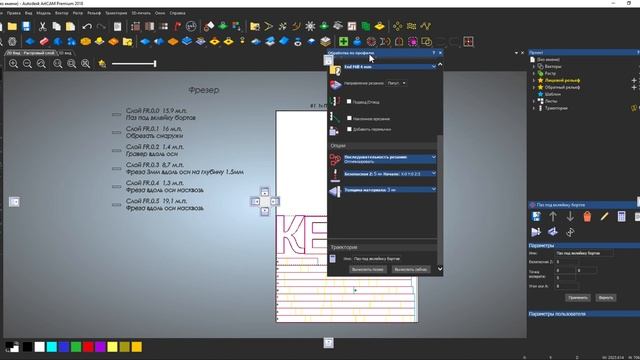Click the green plus icon in relief toolbar
640x360 pixels.
click(x=343, y=42)
